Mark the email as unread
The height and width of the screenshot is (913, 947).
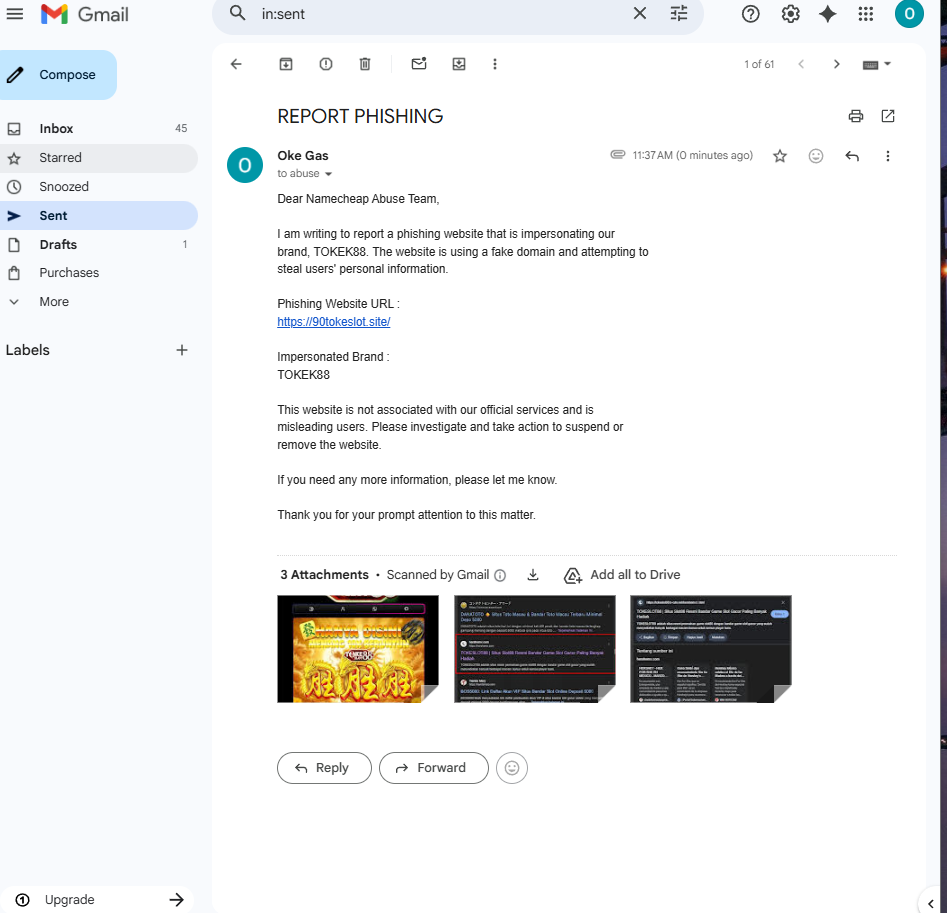[419, 63]
